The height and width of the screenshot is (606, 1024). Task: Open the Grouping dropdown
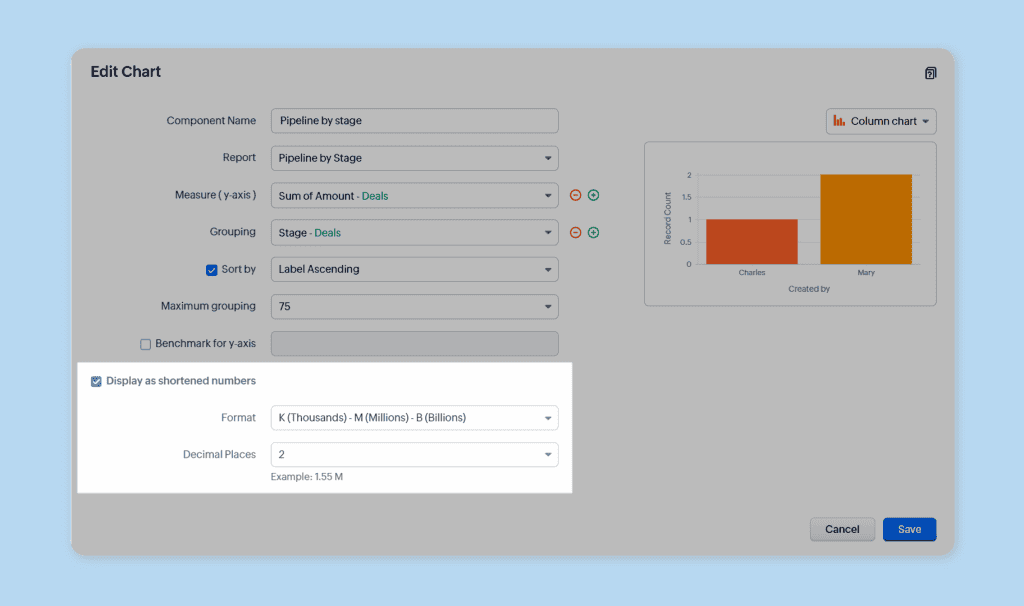tap(414, 232)
